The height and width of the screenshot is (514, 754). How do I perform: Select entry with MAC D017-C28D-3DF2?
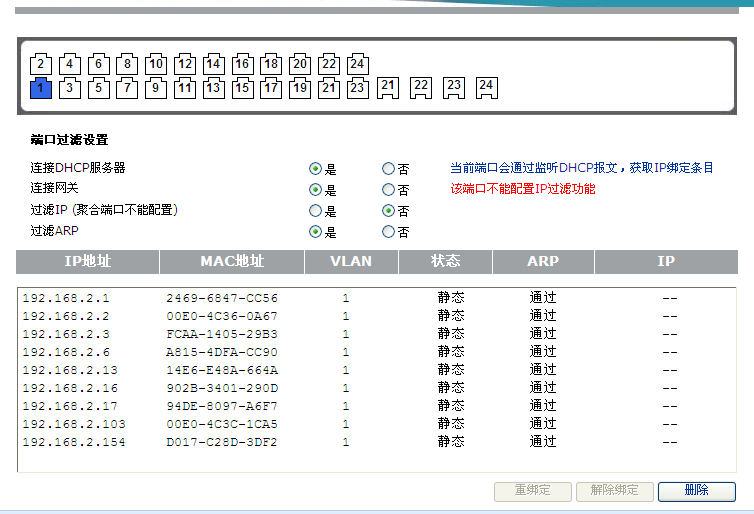coord(222,442)
